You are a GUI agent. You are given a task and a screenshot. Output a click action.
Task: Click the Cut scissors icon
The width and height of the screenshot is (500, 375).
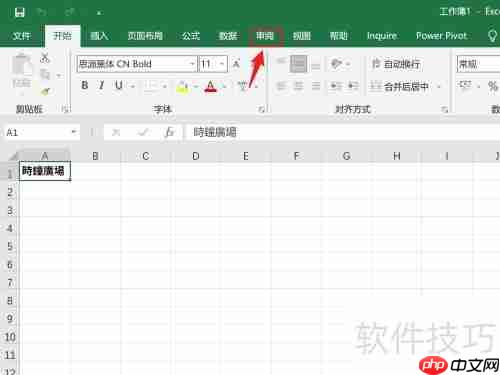click(x=45, y=58)
